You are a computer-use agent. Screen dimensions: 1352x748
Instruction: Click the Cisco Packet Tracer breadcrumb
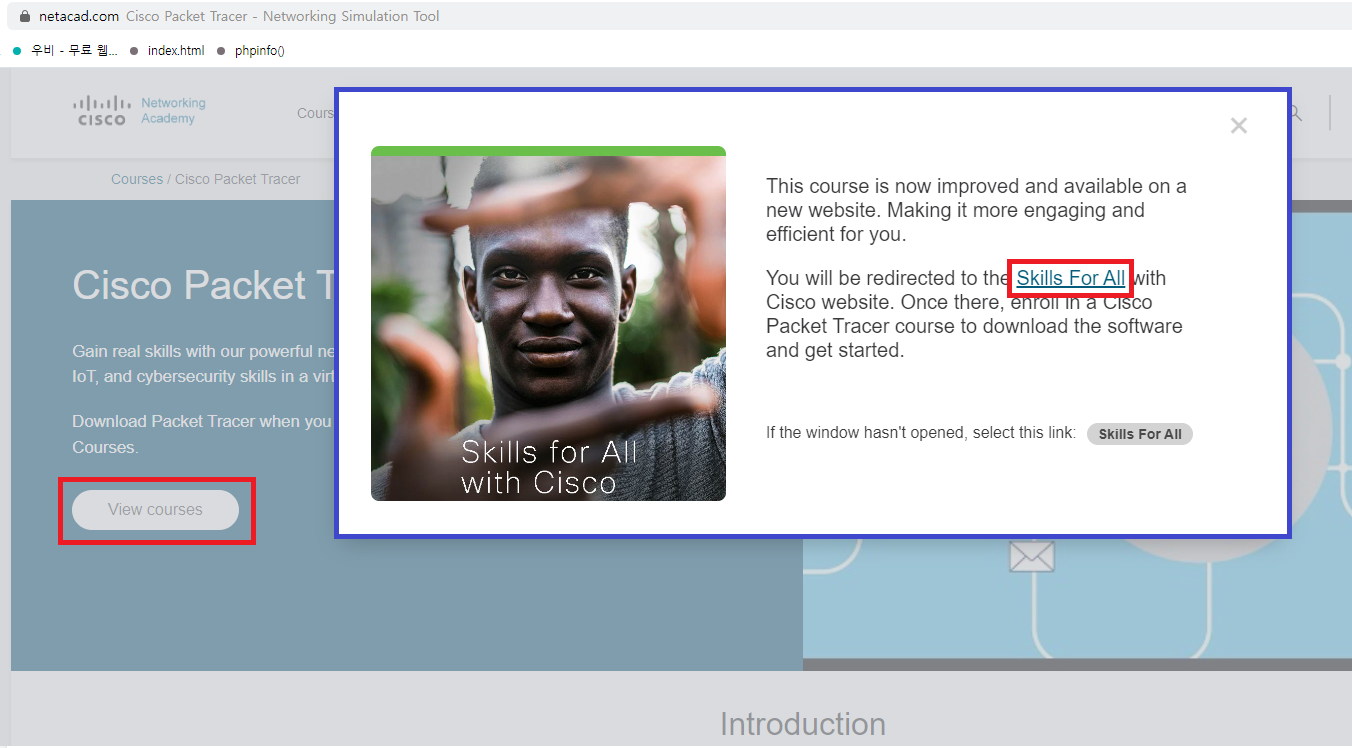(238, 179)
